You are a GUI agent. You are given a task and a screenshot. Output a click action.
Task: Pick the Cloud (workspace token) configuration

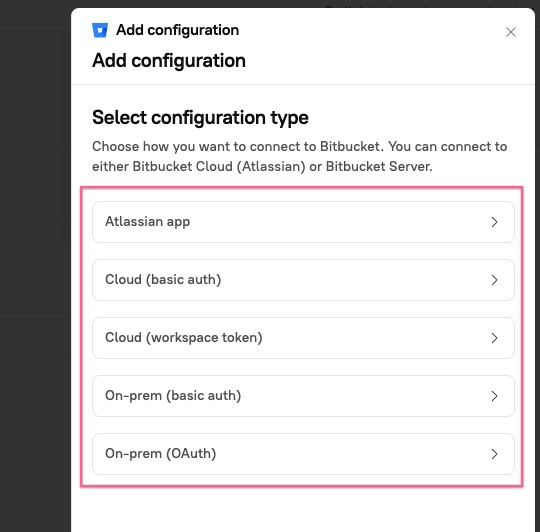coord(303,338)
